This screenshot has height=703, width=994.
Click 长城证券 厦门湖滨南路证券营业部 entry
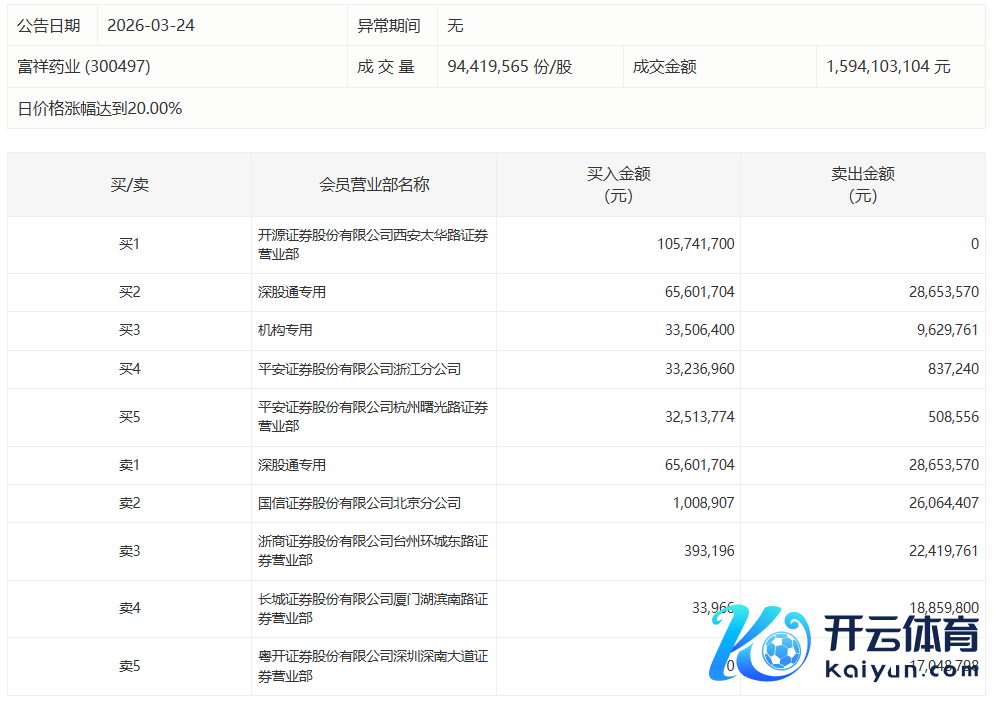click(372, 609)
